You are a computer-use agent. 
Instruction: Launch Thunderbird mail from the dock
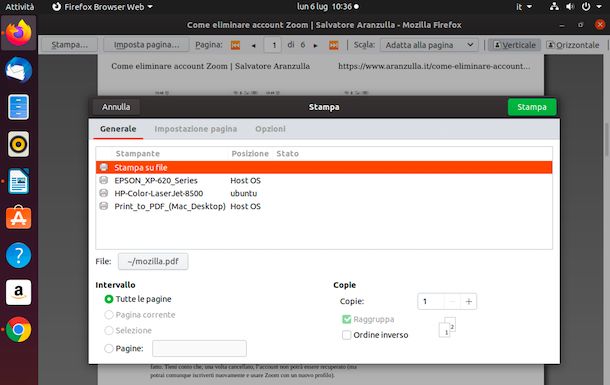(x=18, y=70)
